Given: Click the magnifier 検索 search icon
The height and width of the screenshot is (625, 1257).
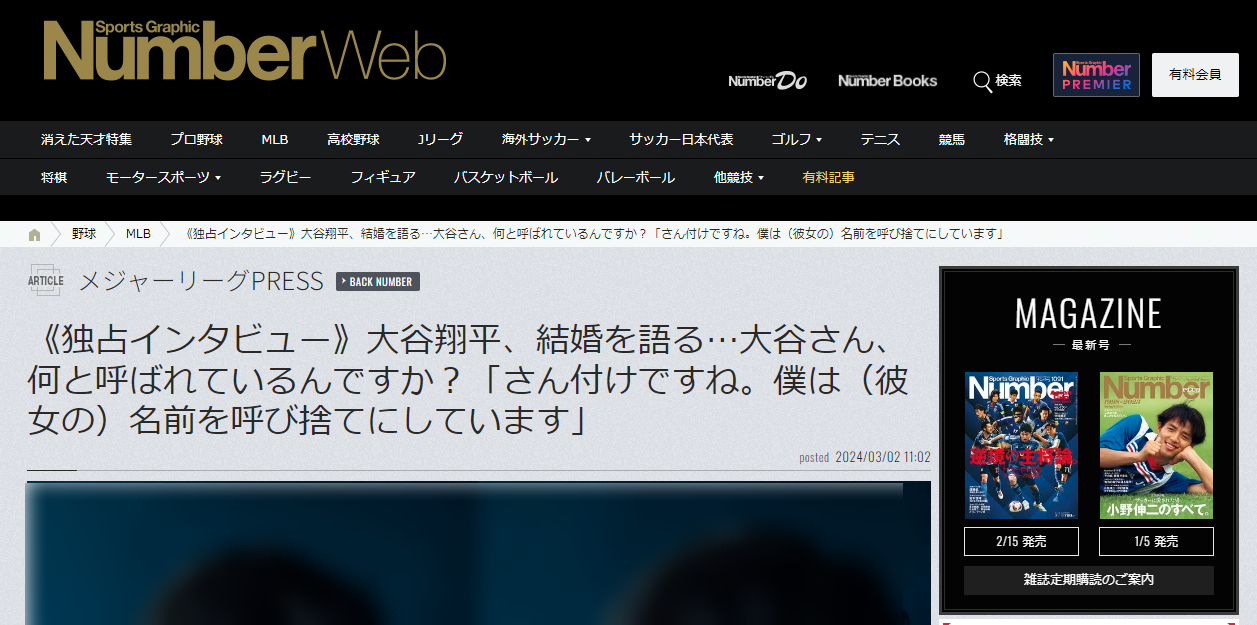Looking at the screenshot, I should pos(997,81).
